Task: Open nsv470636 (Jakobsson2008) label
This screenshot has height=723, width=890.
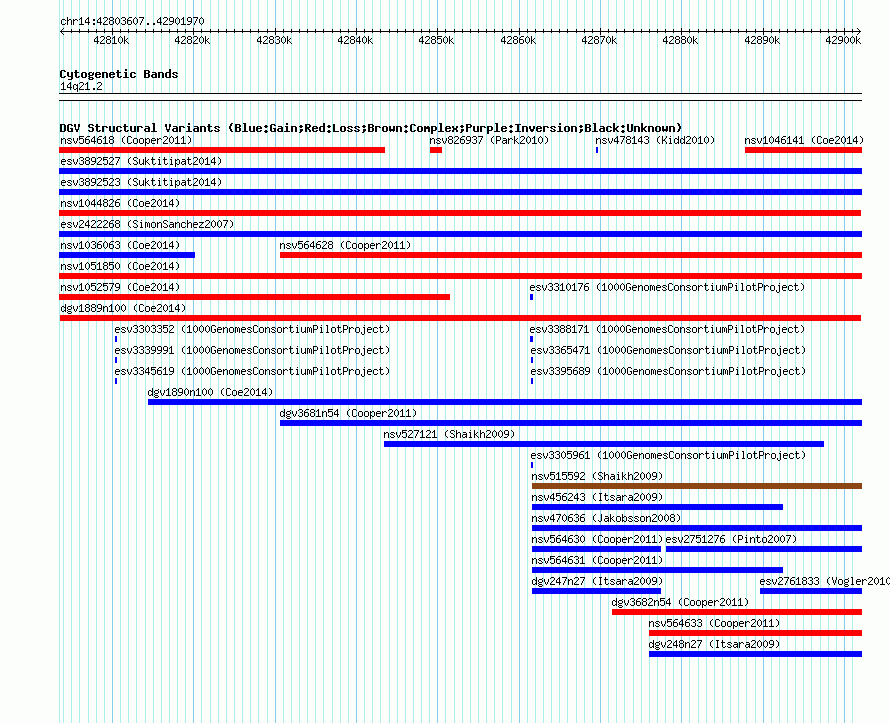Action: coord(606,518)
